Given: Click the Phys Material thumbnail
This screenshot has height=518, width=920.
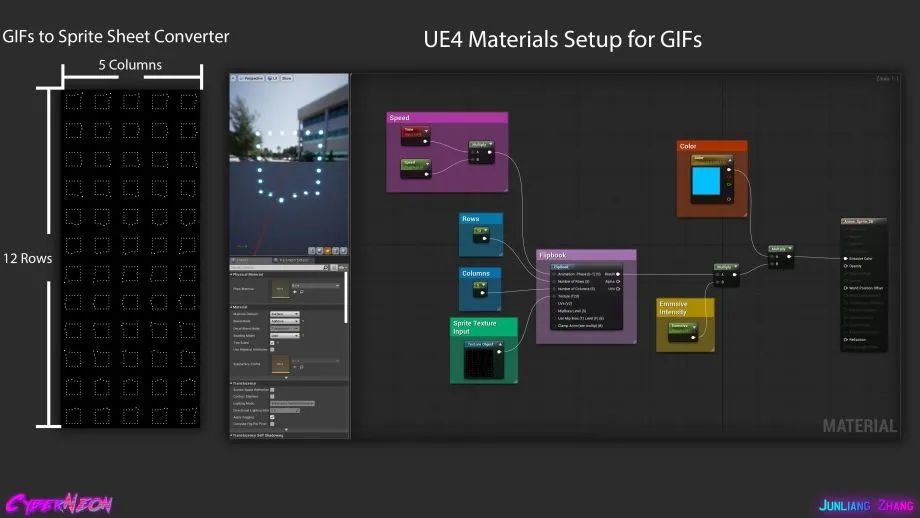Looking at the screenshot, I should click(x=280, y=289).
